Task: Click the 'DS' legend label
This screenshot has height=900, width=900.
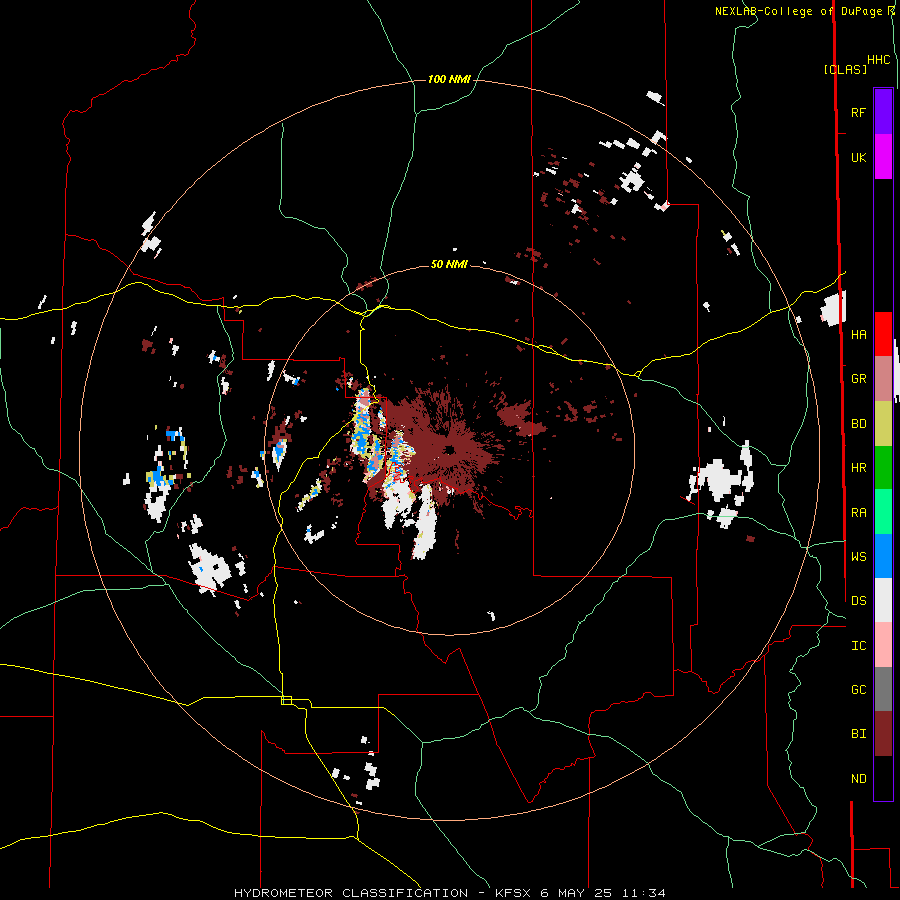Action: (x=858, y=600)
